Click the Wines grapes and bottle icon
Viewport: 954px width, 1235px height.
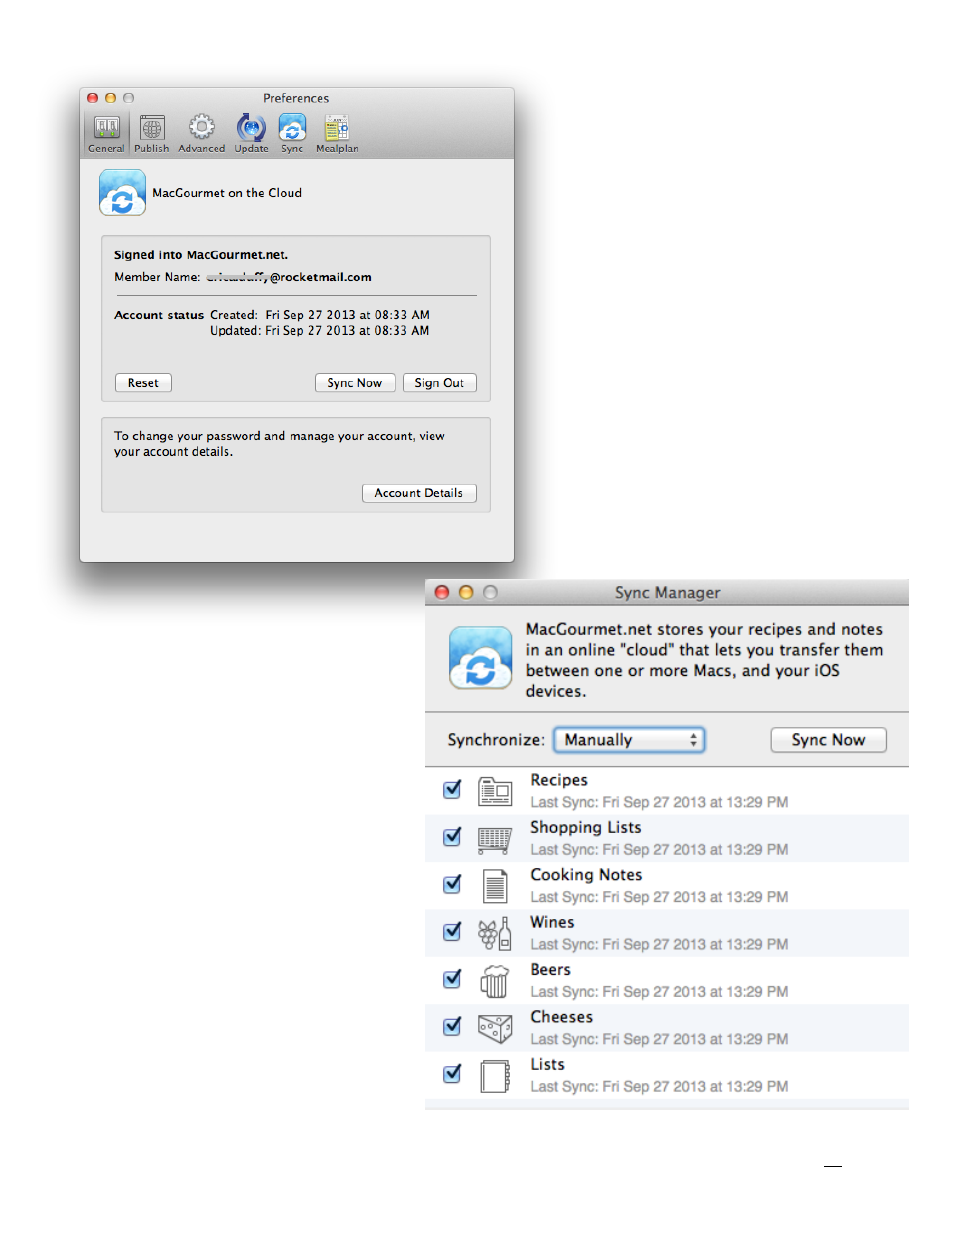point(495,934)
